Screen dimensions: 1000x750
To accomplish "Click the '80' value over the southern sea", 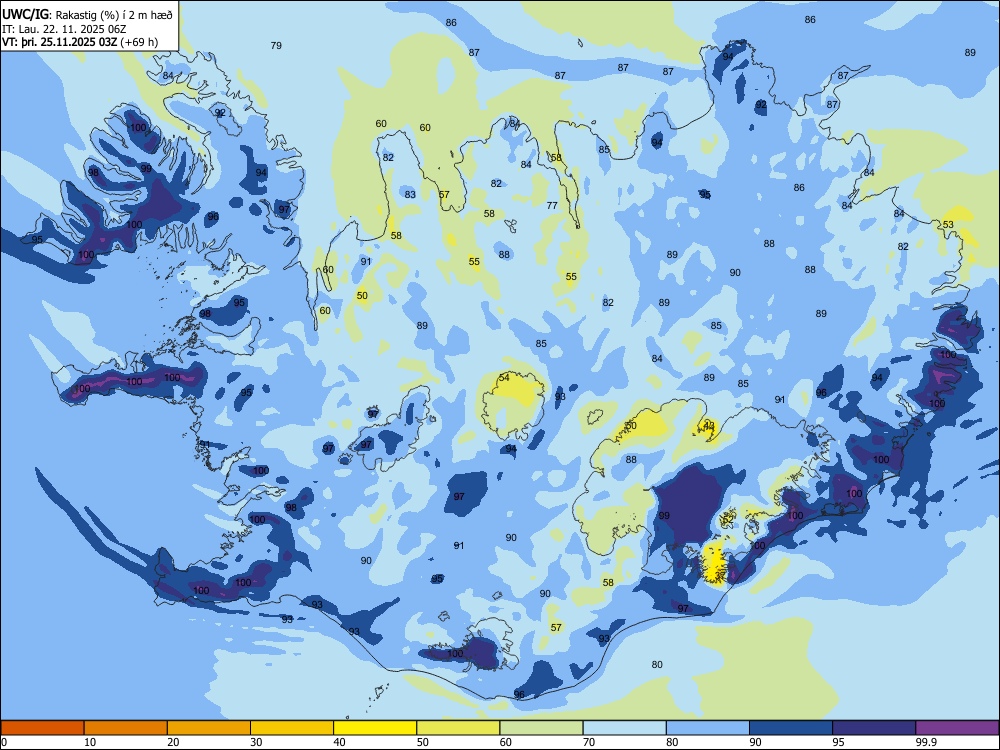I will 657,665.
